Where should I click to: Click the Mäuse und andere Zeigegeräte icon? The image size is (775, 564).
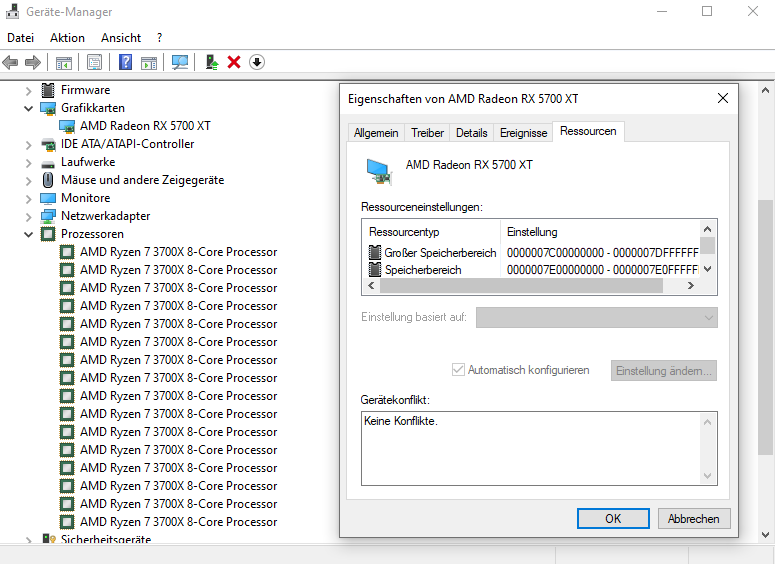pos(48,180)
